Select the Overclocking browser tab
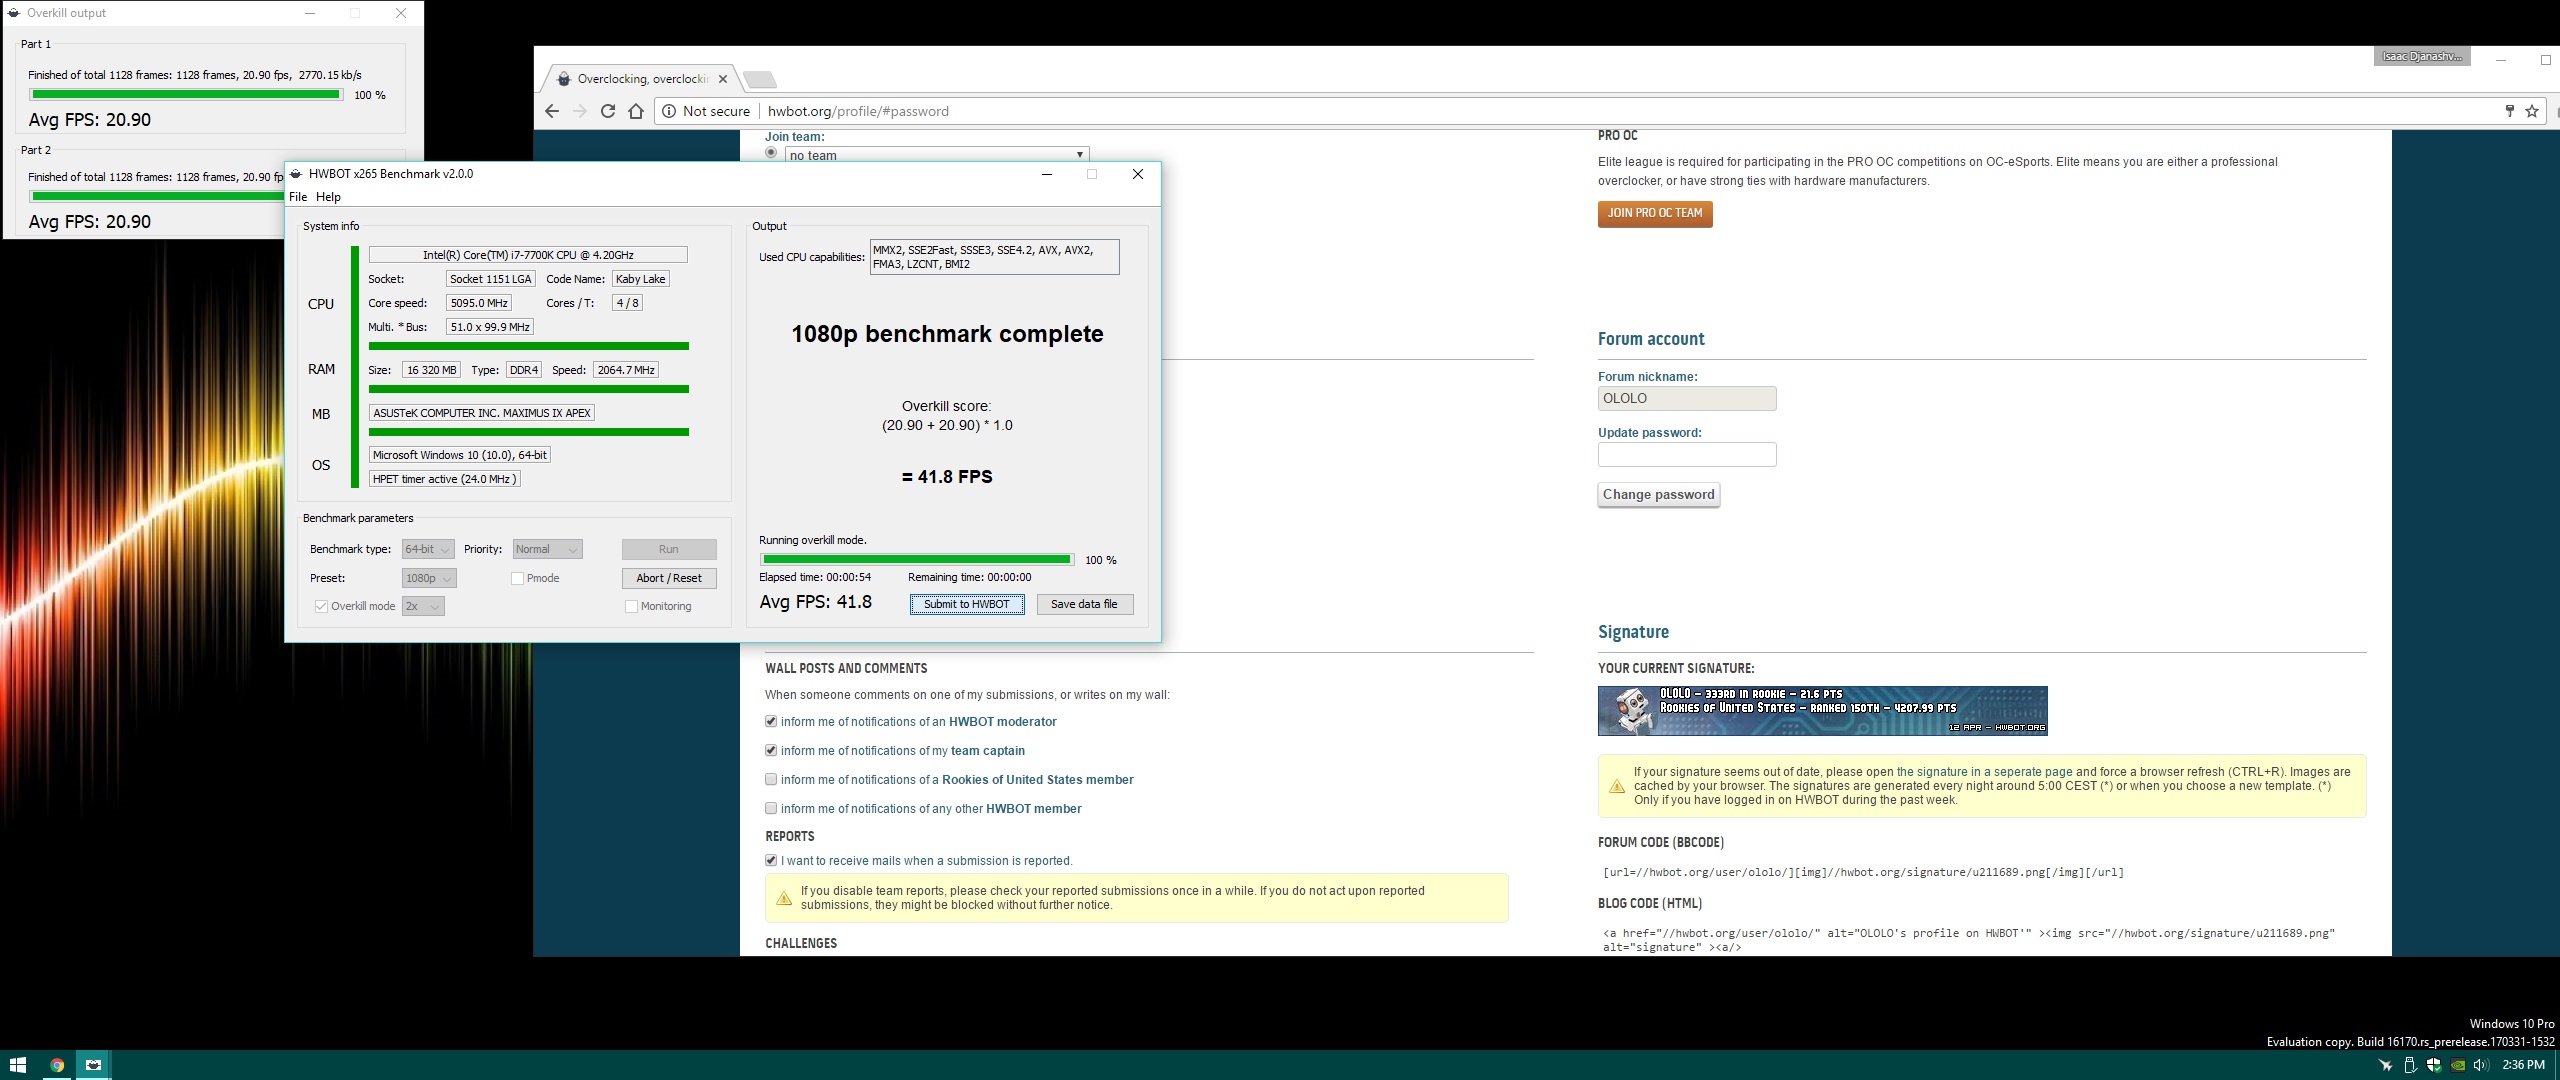Screen dimensions: 2560x1080 641,79
